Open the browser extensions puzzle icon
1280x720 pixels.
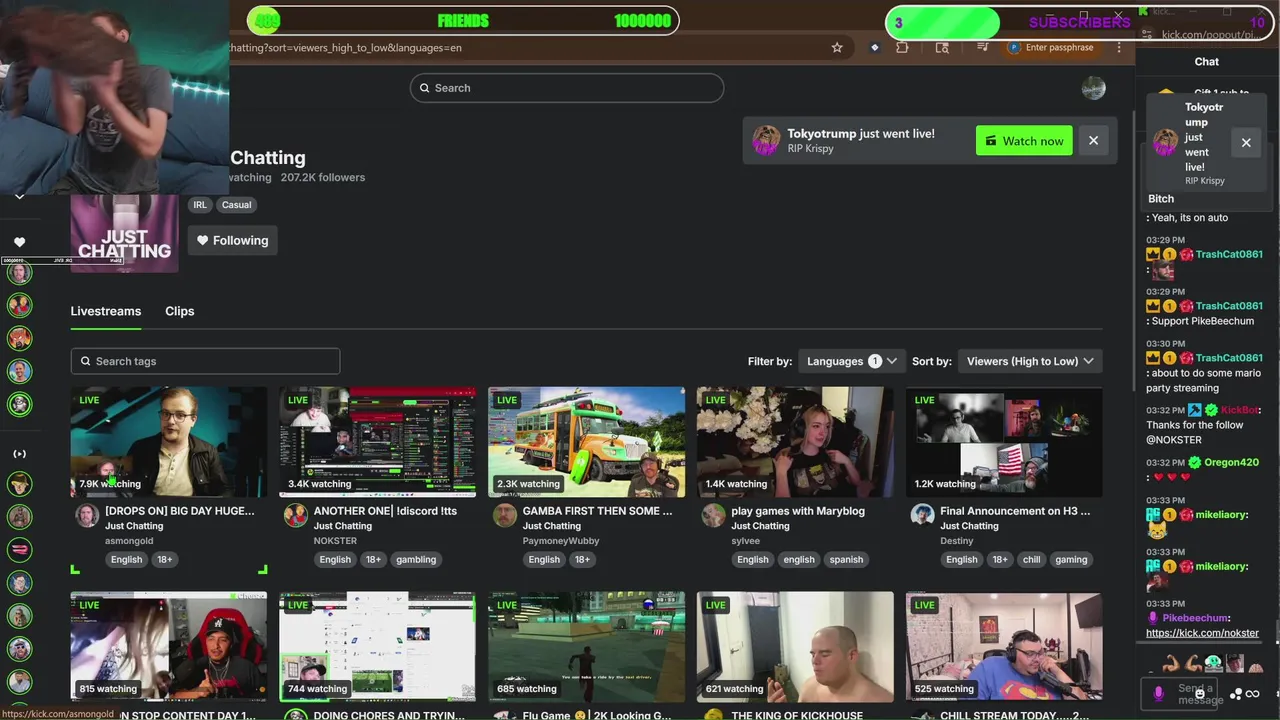pyautogui.click(x=902, y=47)
